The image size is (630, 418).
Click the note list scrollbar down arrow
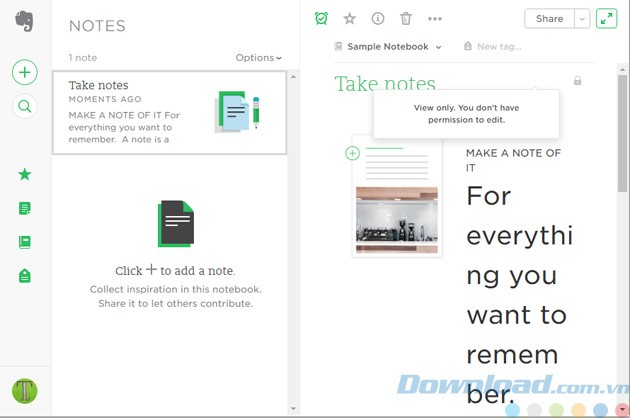[x=293, y=409]
